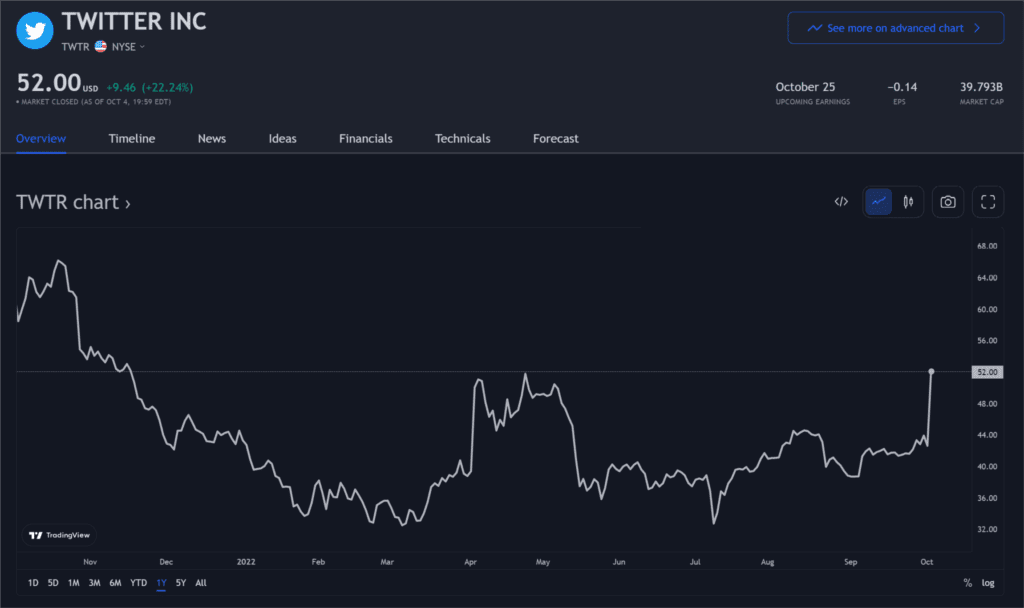Set chart range to YTD

(x=138, y=583)
